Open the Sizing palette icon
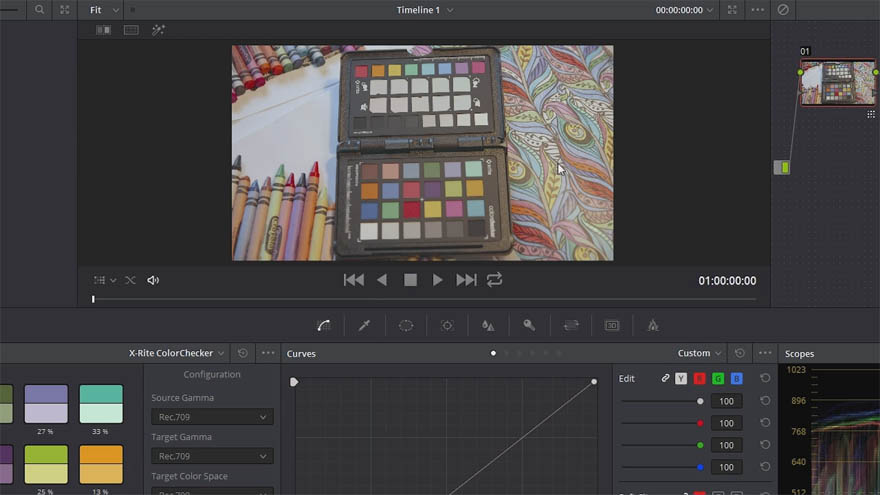This screenshot has height=495, width=880. pyautogui.click(x=571, y=326)
